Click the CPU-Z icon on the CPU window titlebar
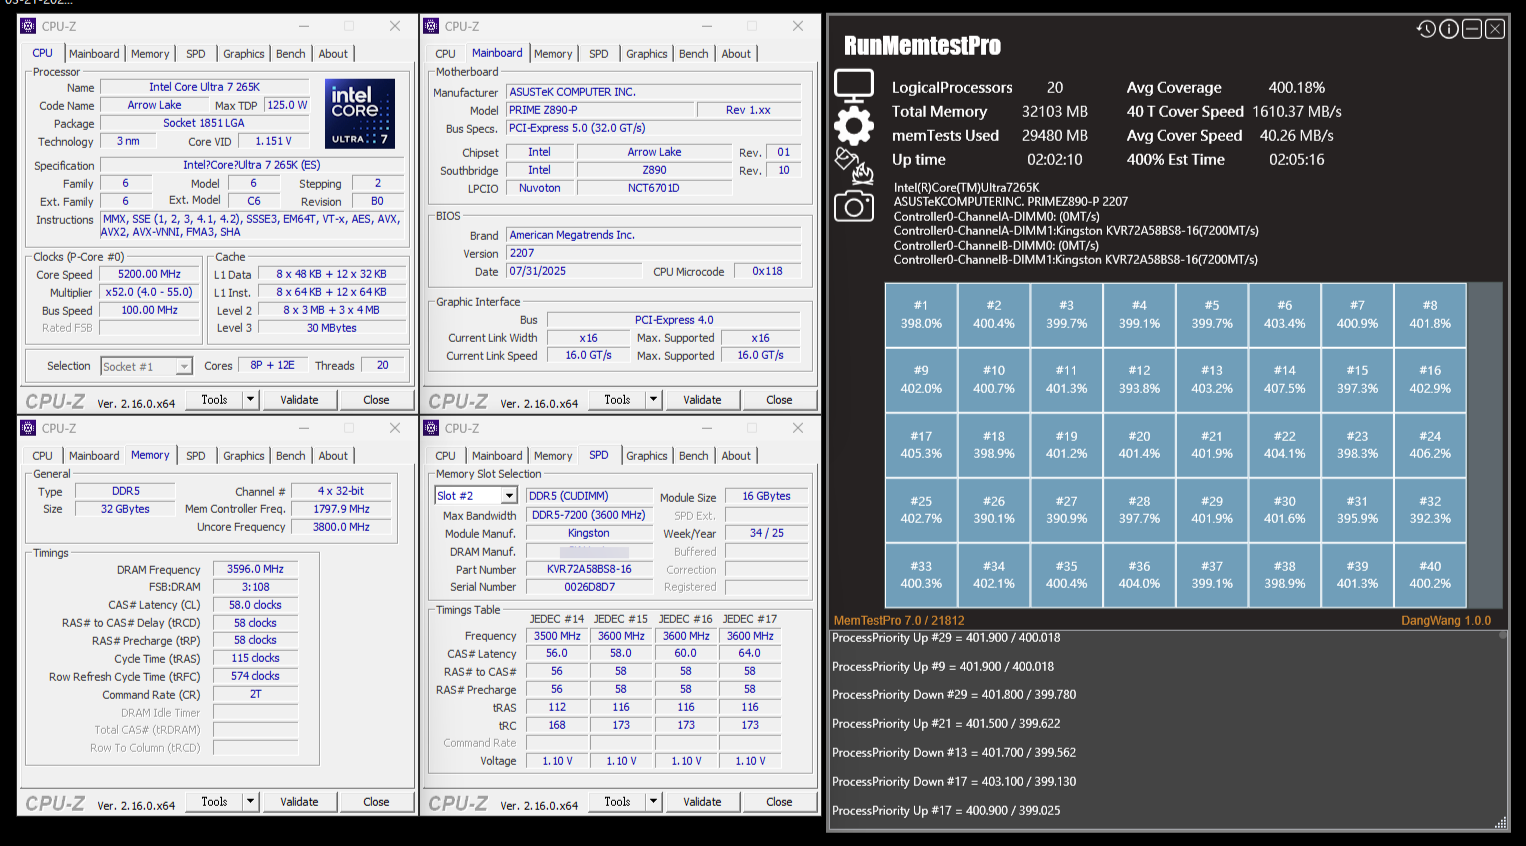This screenshot has height=846, width=1526. [29, 26]
